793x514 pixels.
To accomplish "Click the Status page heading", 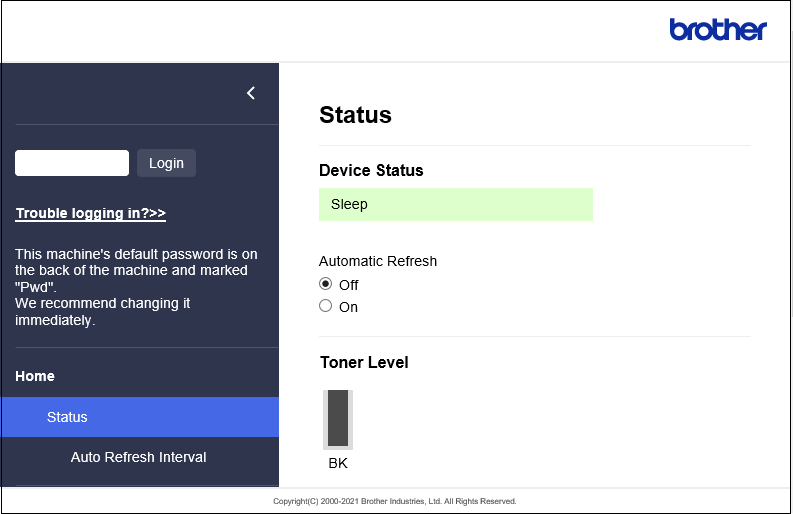I will pyautogui.click(x=355, y=115).
